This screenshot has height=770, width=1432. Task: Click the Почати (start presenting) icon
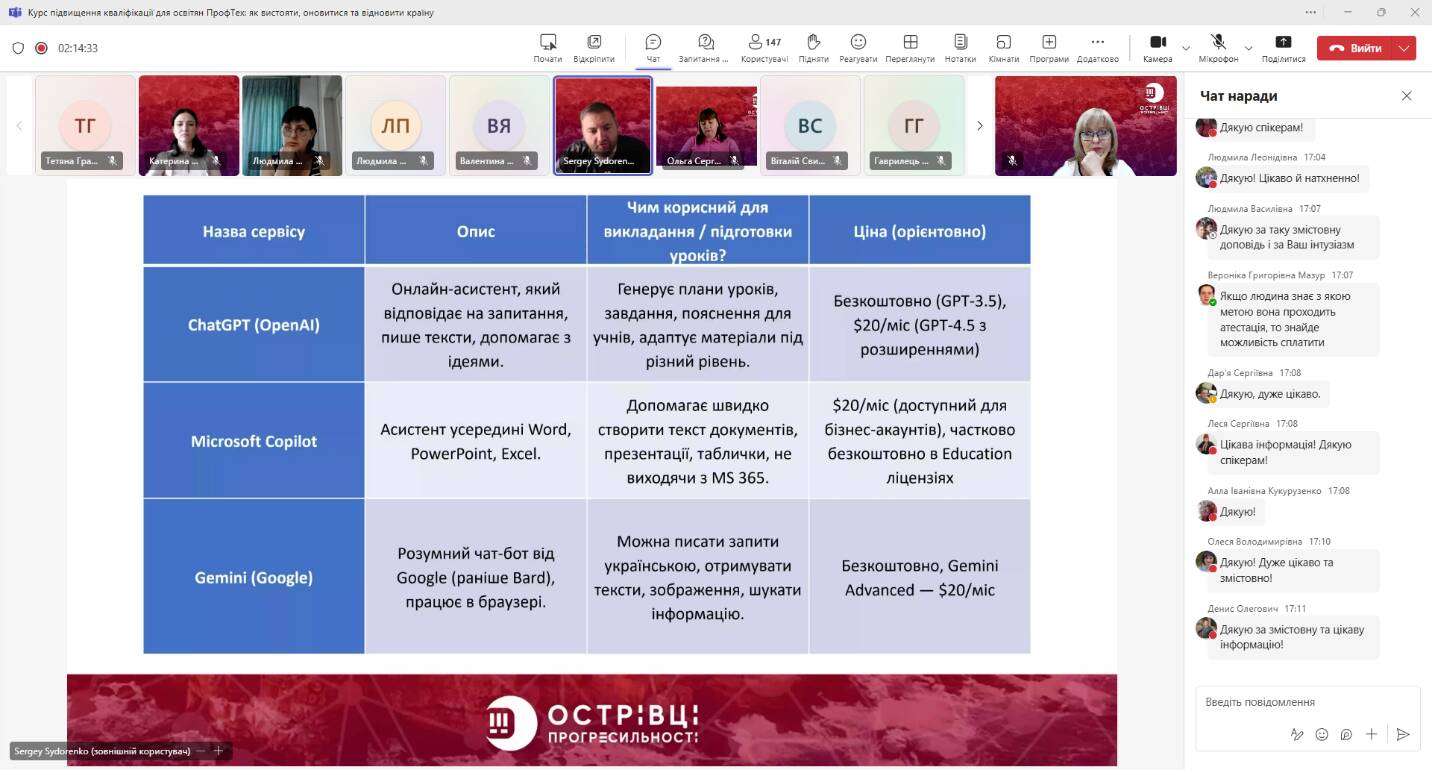coord(548,42)
